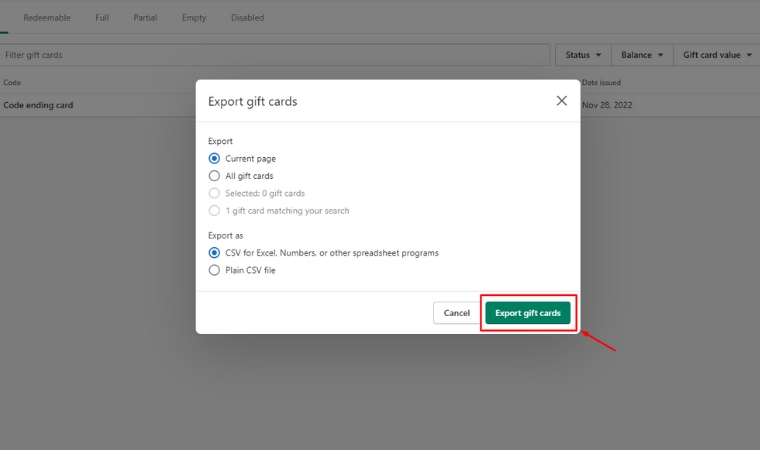Click the Filter gift cards search field
This screenshot has width=760, height=450.
click(x=274, y=55)
